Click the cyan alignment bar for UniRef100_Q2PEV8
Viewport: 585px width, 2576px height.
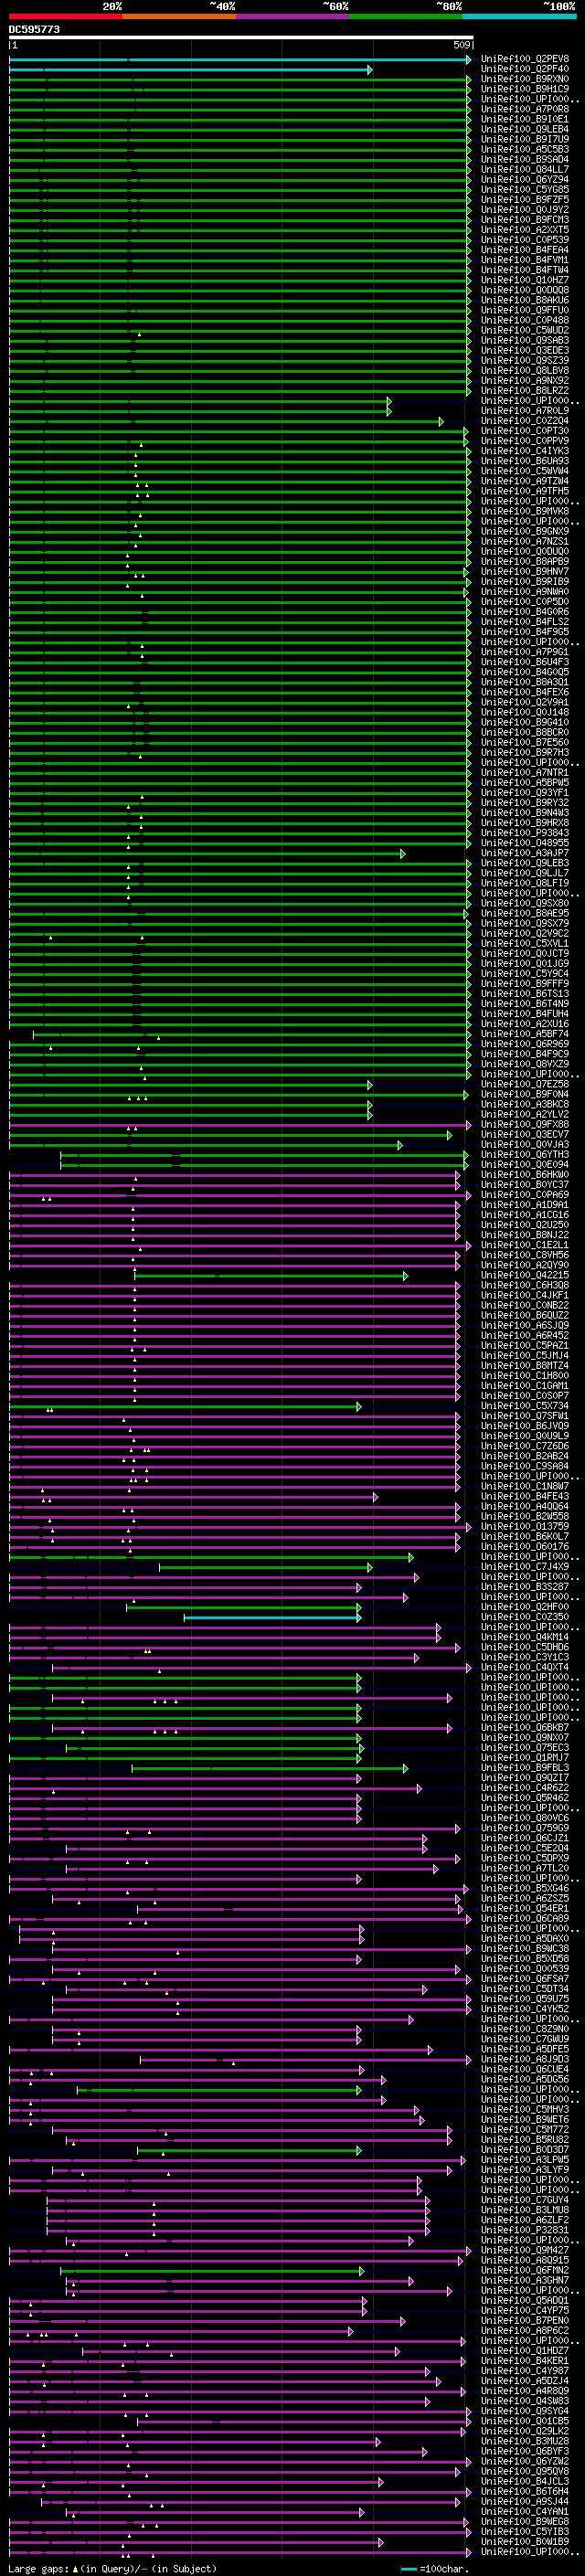tap(240, 60)
